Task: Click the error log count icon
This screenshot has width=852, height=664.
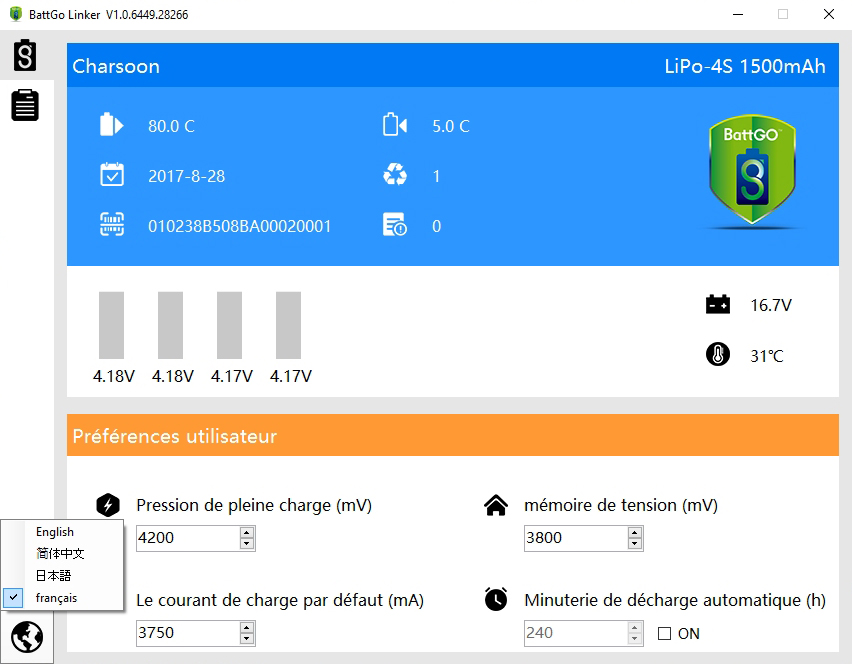Action: point(395,224)
